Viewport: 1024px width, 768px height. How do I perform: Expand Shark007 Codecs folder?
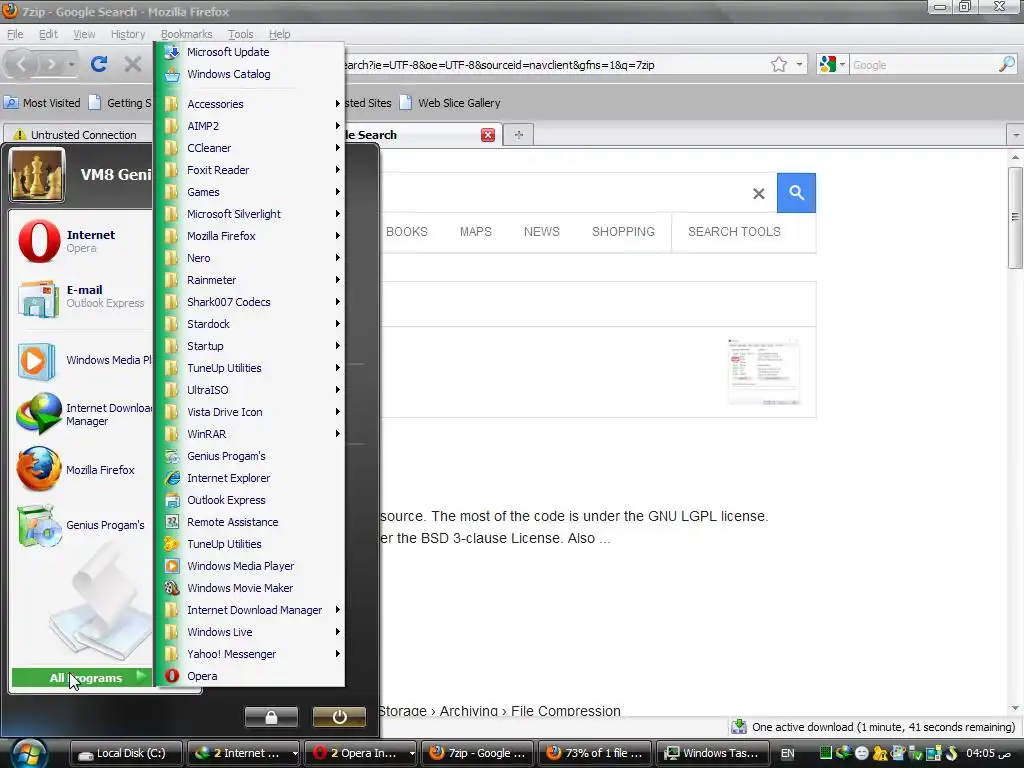(249, 302)
